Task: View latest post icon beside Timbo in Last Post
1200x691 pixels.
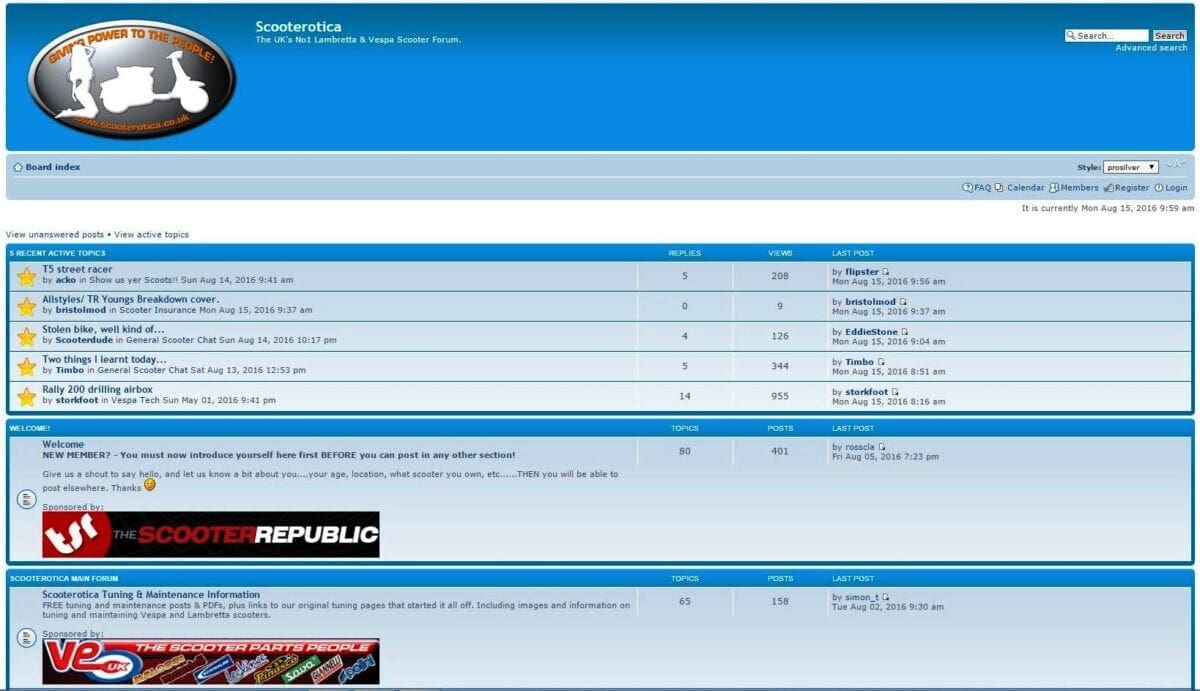Action: pos(880,362)
